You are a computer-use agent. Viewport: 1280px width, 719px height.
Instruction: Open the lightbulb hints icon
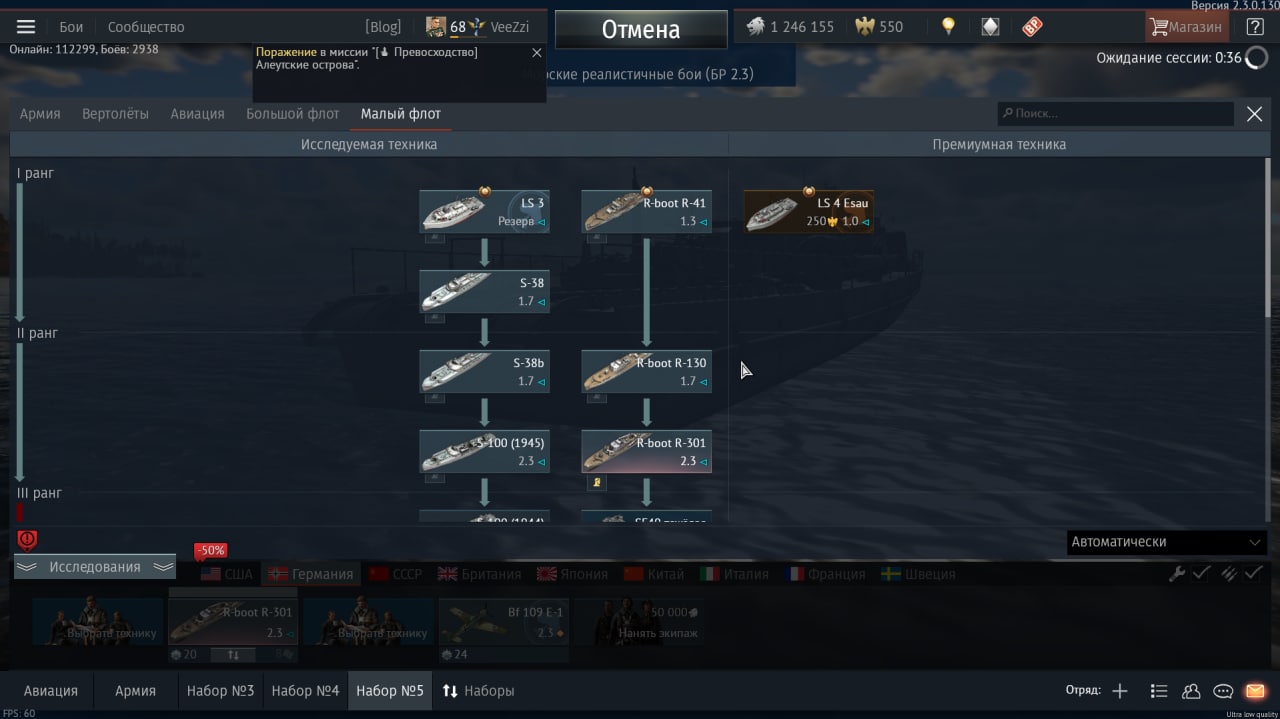click(948, 27)
